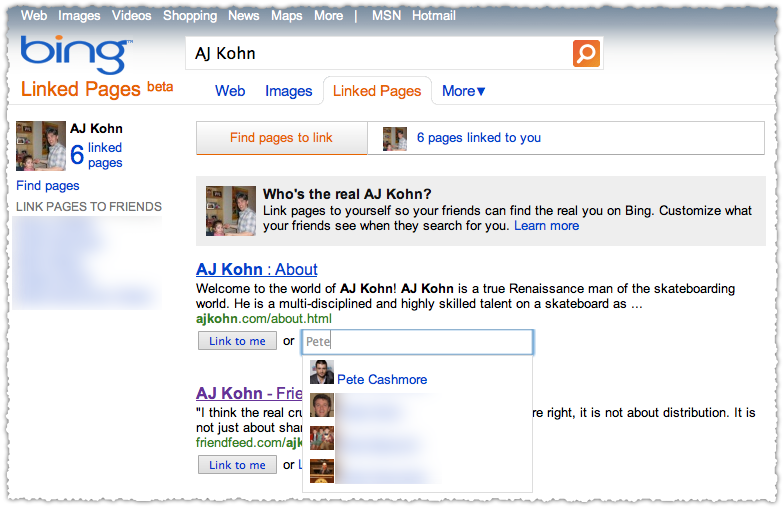Choose the fourth avatar in friend suggestions
Image resolution: width=784 pixels, height=507 pixels.
pyautogui.click(x=322, y=471)
